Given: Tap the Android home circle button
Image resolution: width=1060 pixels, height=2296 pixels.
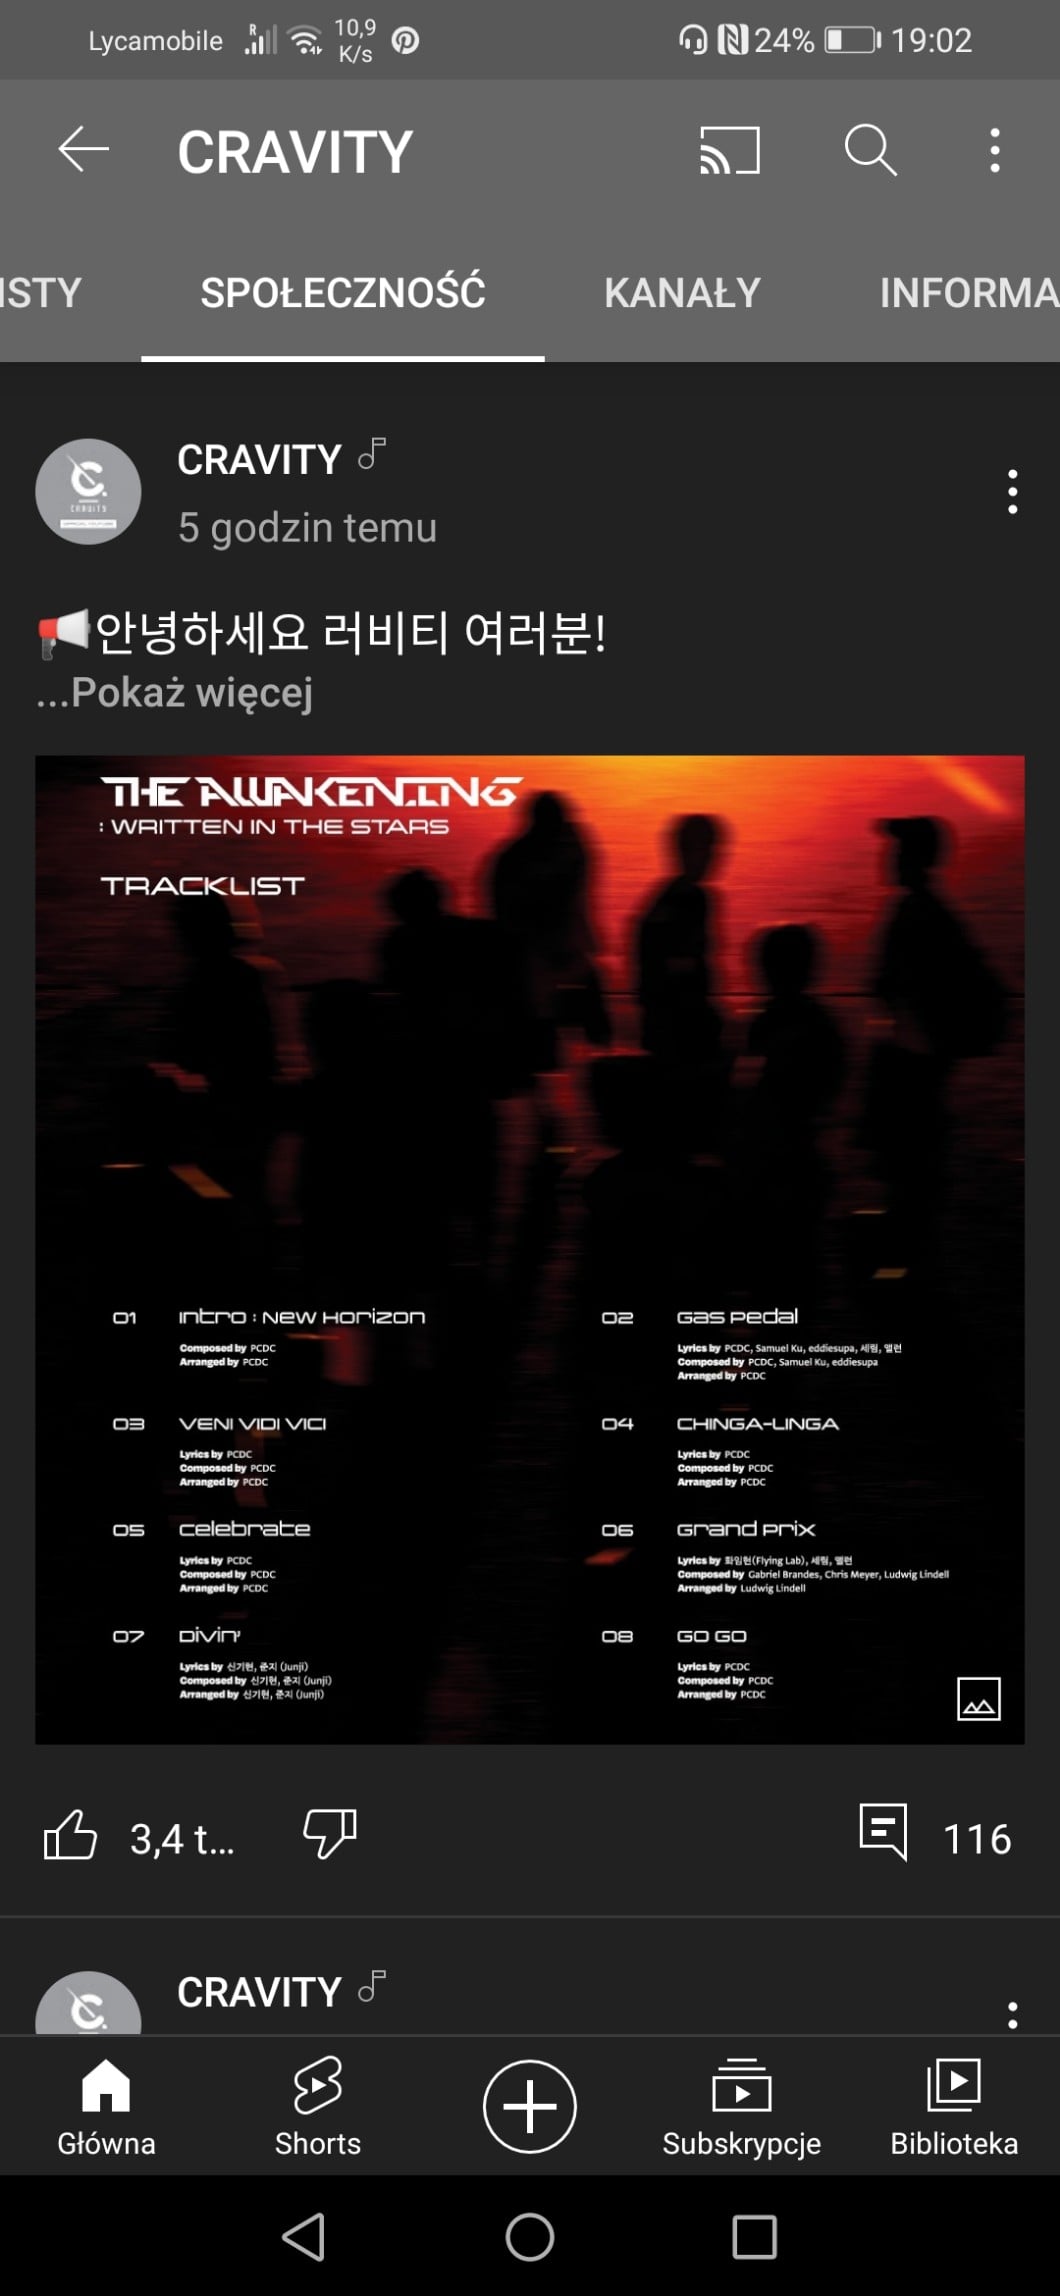Looking at the screenshot, I should pos(530,2236).
